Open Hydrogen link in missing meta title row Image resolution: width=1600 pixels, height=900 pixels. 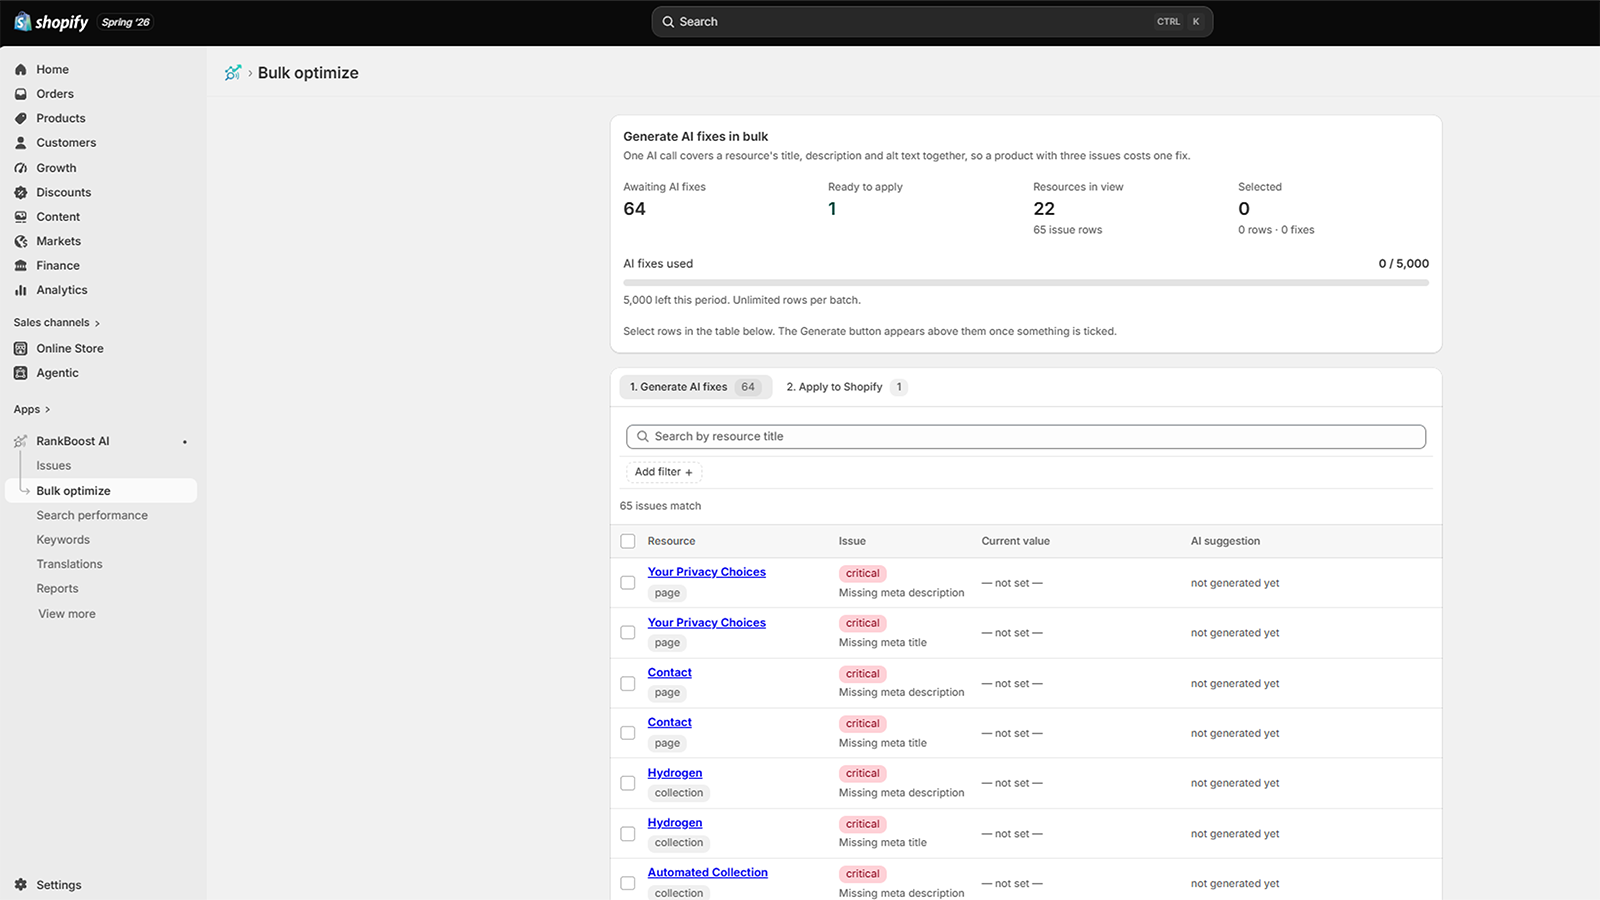pos(675,823)
